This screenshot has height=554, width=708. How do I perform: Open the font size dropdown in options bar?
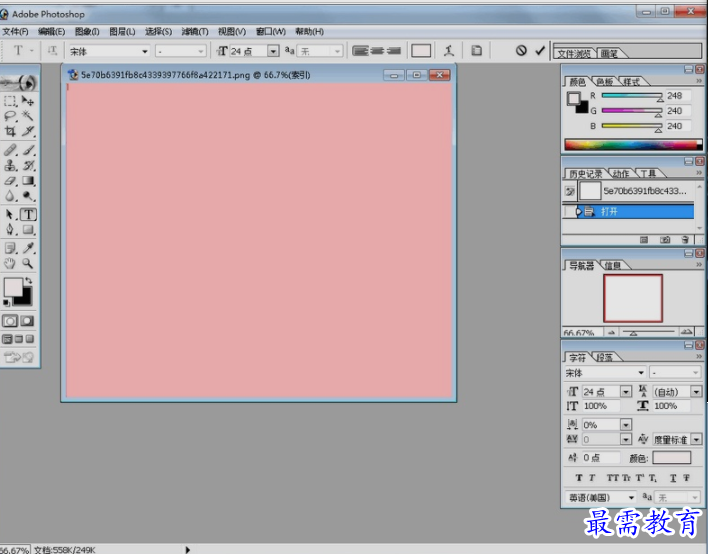pos(273,51)
